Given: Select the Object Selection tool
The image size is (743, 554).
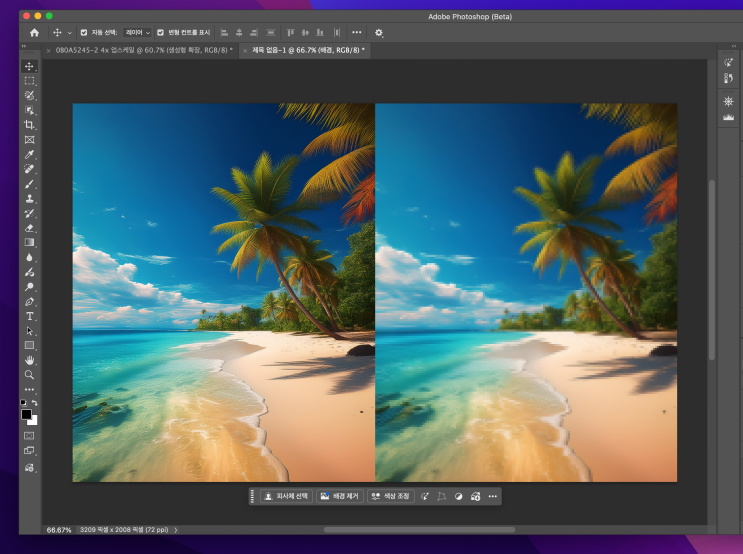Looking at the screenshot, I should coord(29,110).
